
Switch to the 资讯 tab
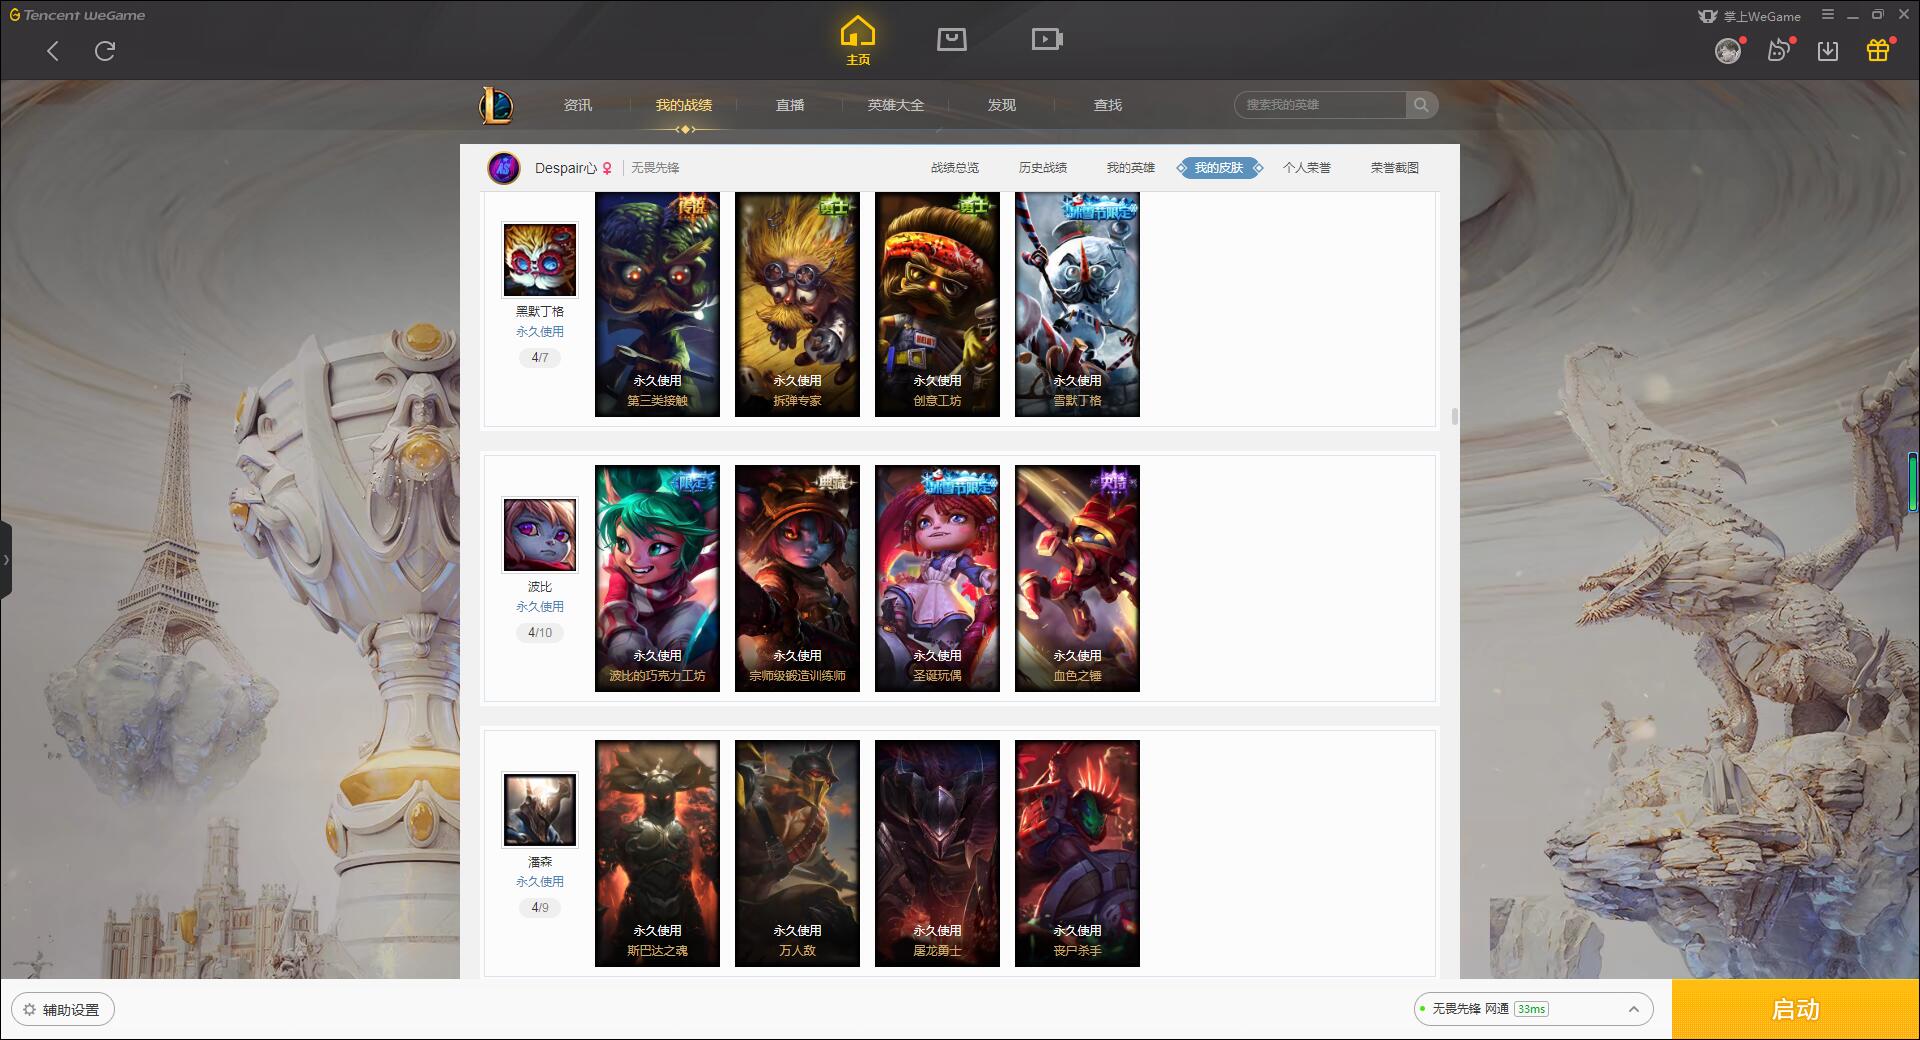577,105
